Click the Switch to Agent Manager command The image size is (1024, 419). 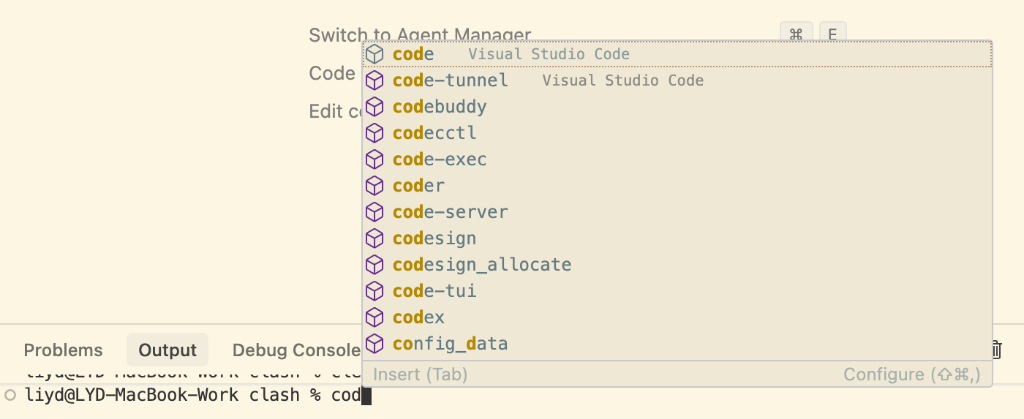[x=419, y=34]
